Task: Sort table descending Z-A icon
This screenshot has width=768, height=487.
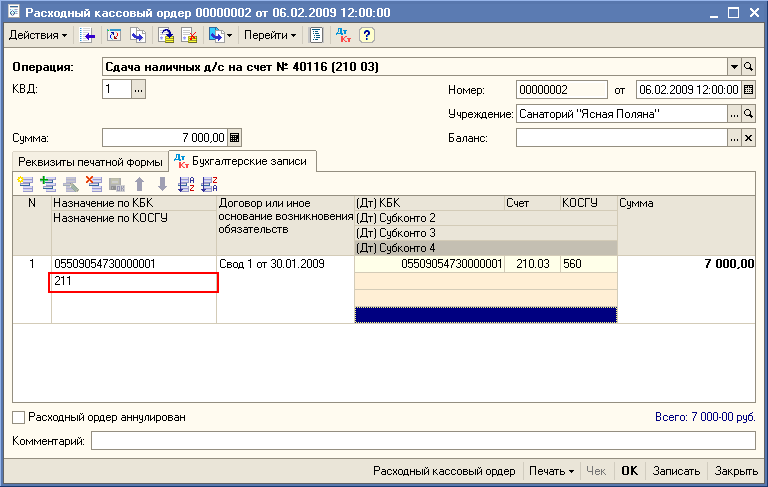Action: click(209, 184)
